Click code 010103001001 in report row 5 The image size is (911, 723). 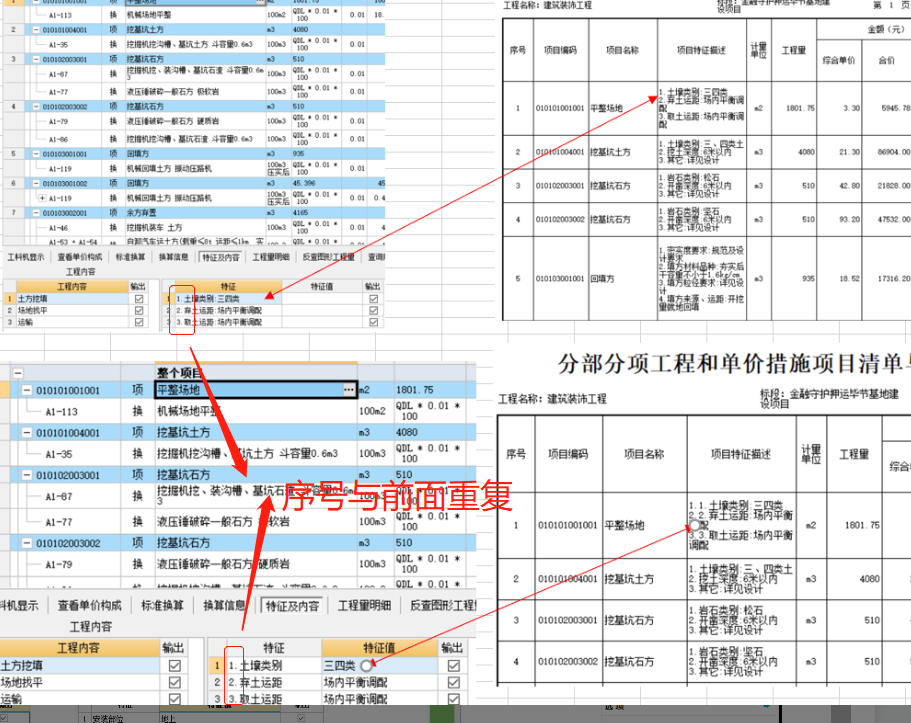click(560, 279)
